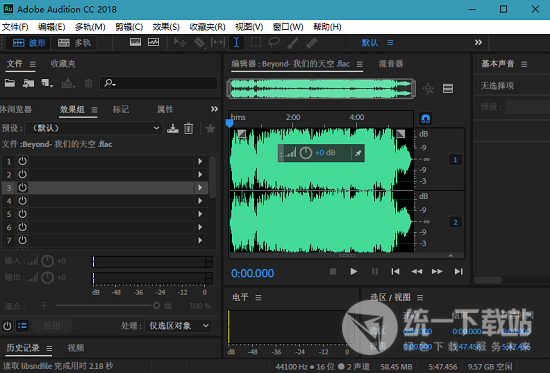Switch to Multitrack editor view
The height and width of the screenshot is (373, 550).
74,43
